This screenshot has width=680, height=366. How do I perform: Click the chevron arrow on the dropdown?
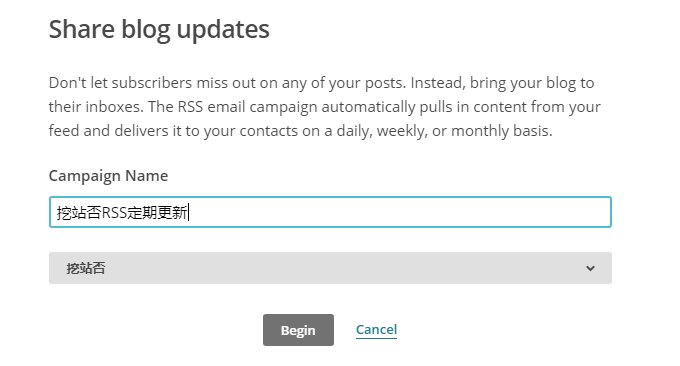point(590,268)
